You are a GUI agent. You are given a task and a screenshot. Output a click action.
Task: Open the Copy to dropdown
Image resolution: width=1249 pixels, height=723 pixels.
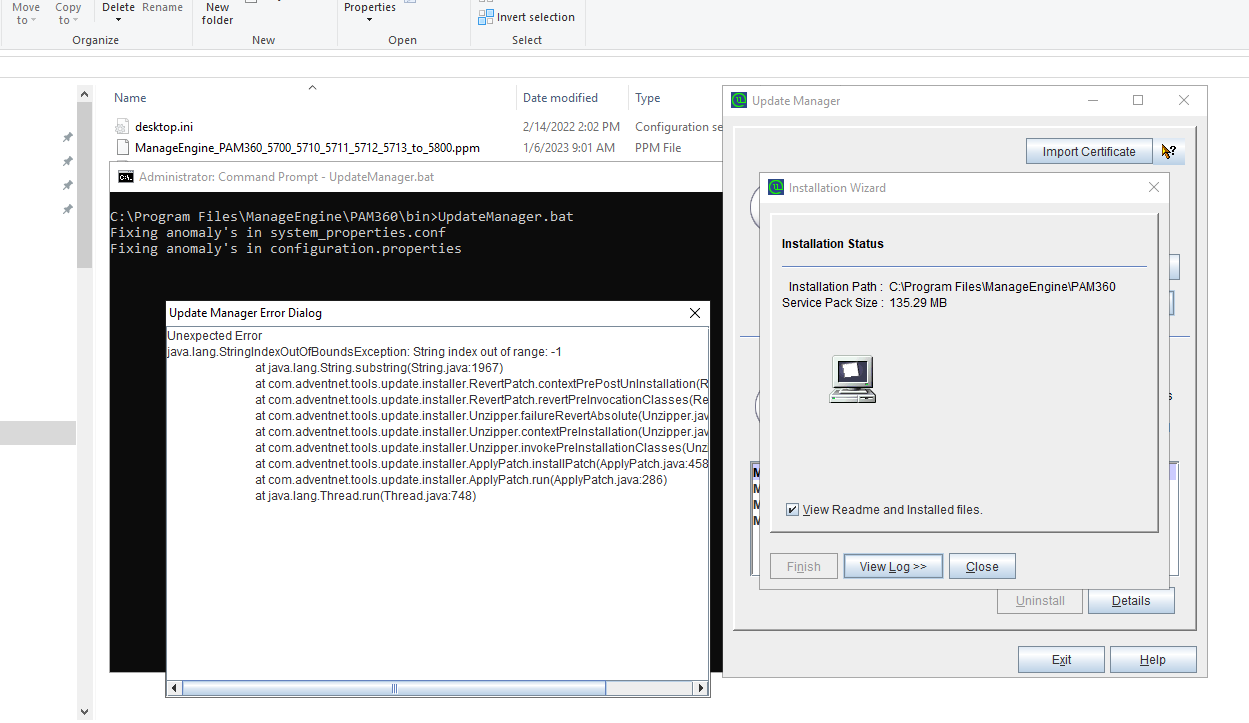click(68, 13)
